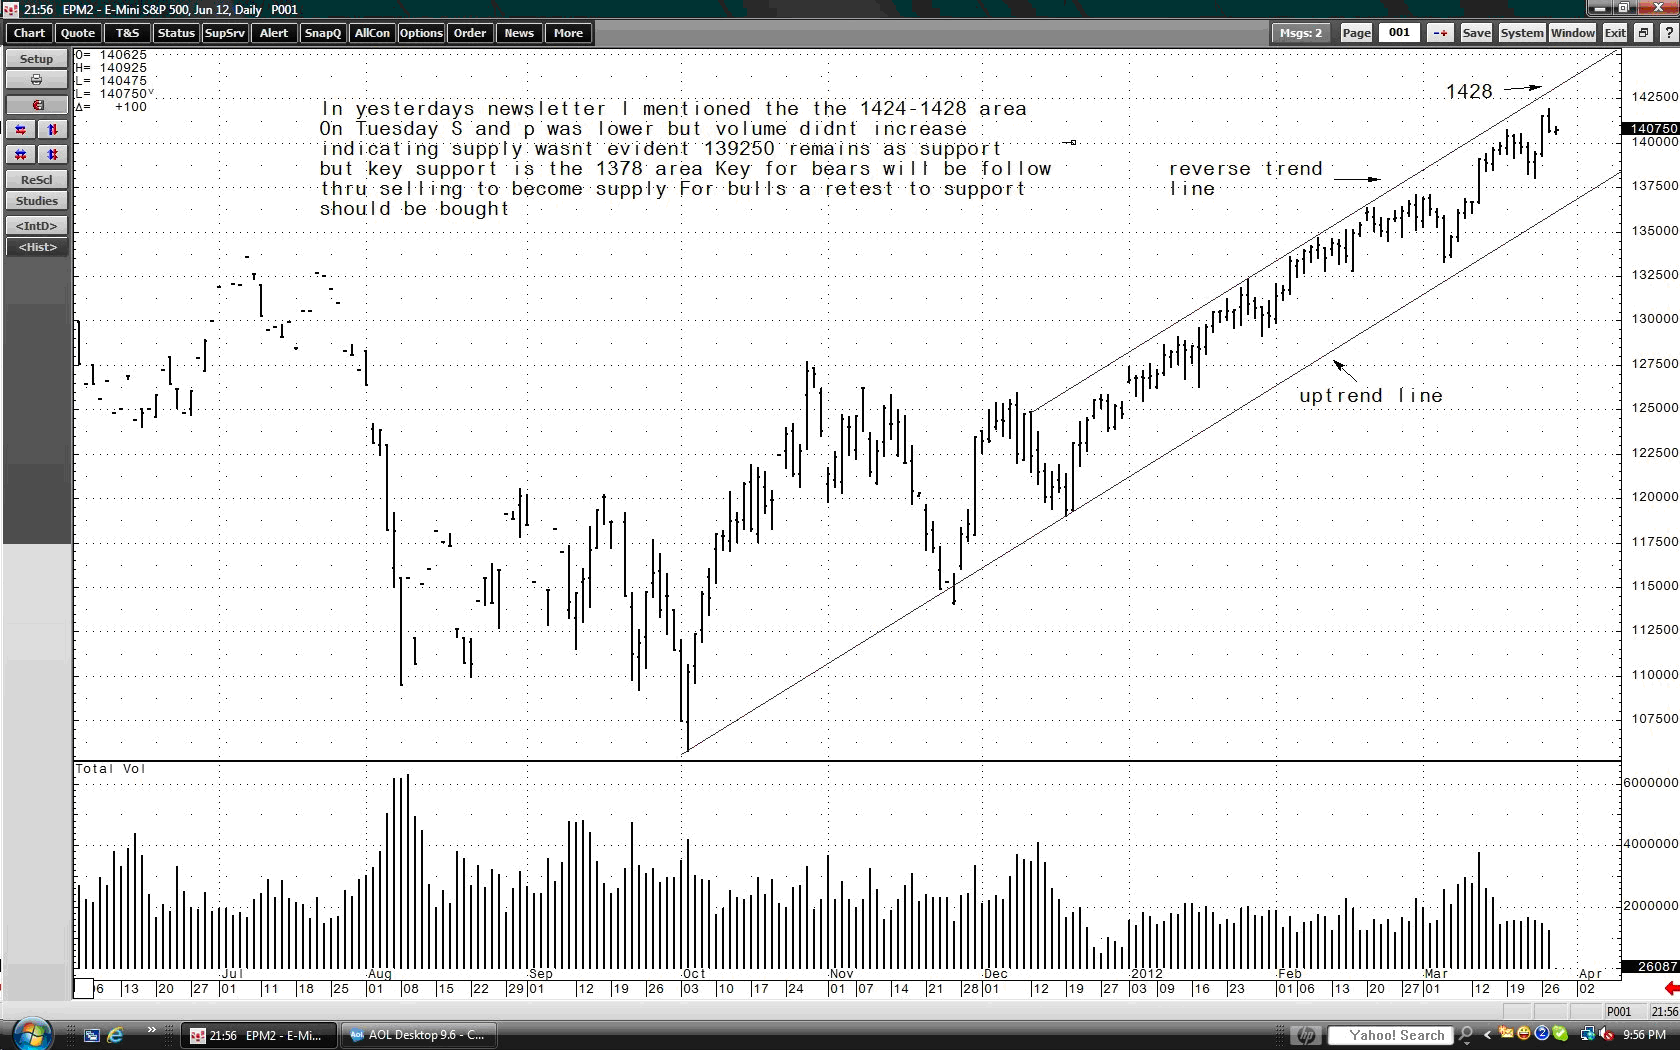Screen dimensions: 1680x1050
Task: Click the taskbar clock showing 9:56 PM
Action: pyautogui.click(x=1645, y=1035)
